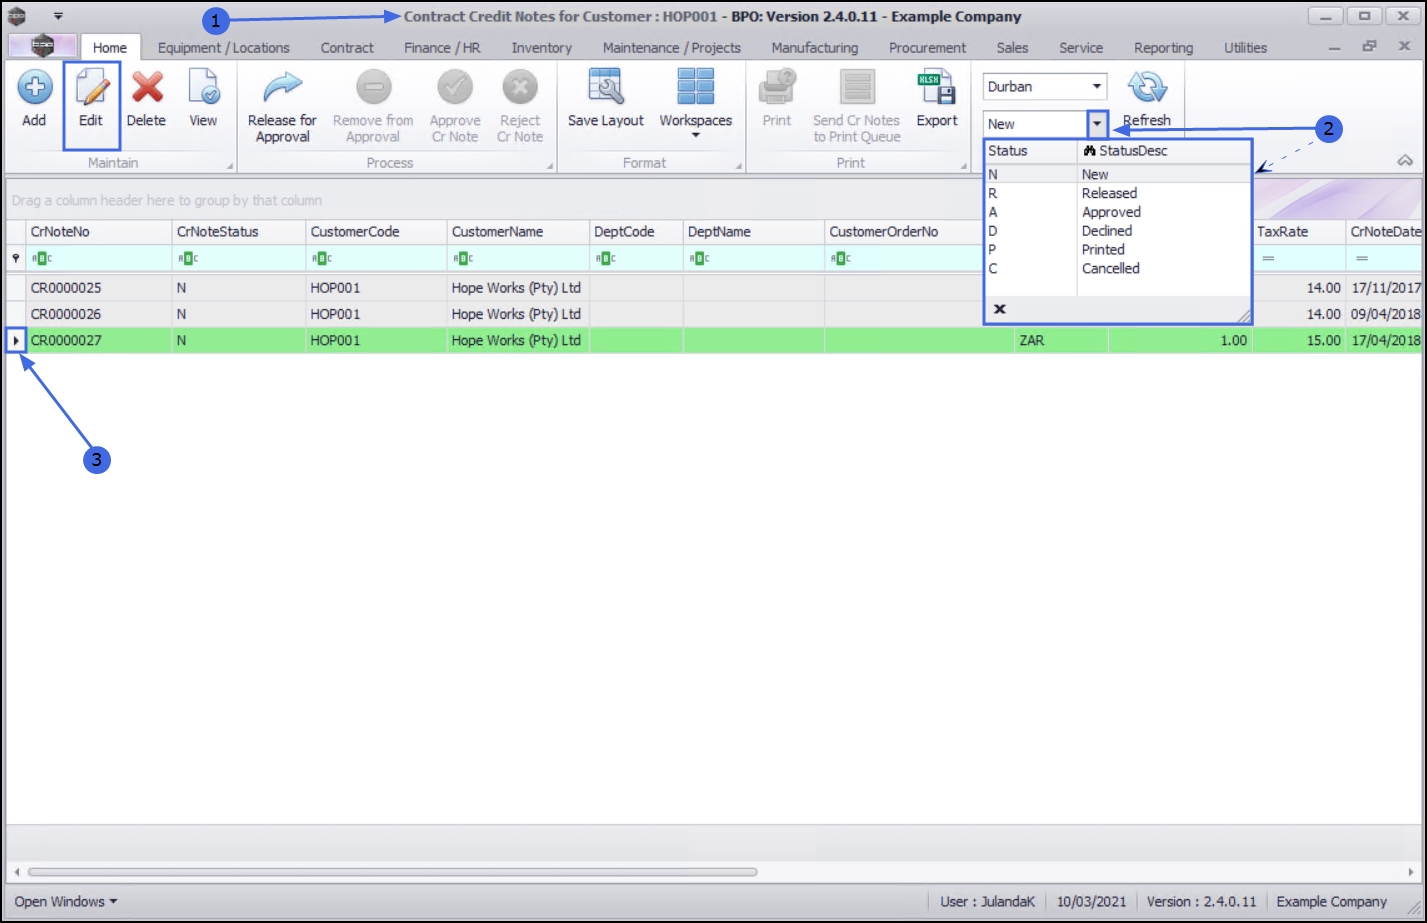Click Reject Cr Note icon
The image size is (1427, 923).
click(x=520, y=88)
